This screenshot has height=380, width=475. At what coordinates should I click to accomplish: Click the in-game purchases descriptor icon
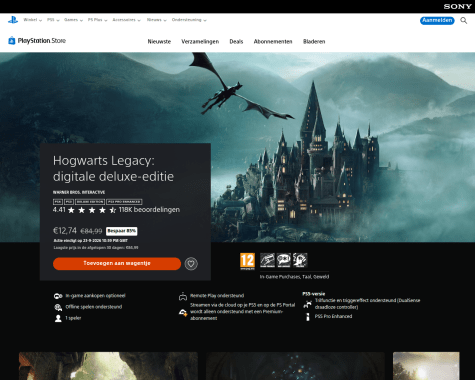click(267, 260)
